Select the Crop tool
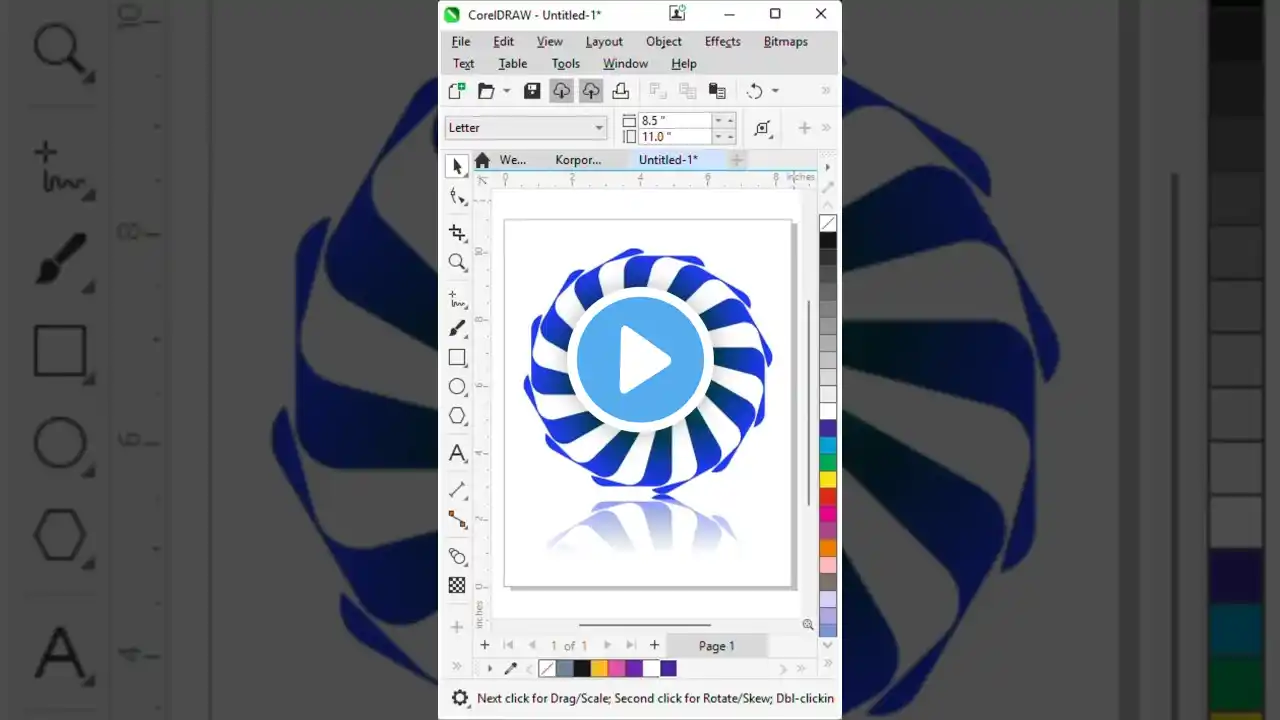The image size is (1280, 720). pyautogui.click(x=458, y=233)
